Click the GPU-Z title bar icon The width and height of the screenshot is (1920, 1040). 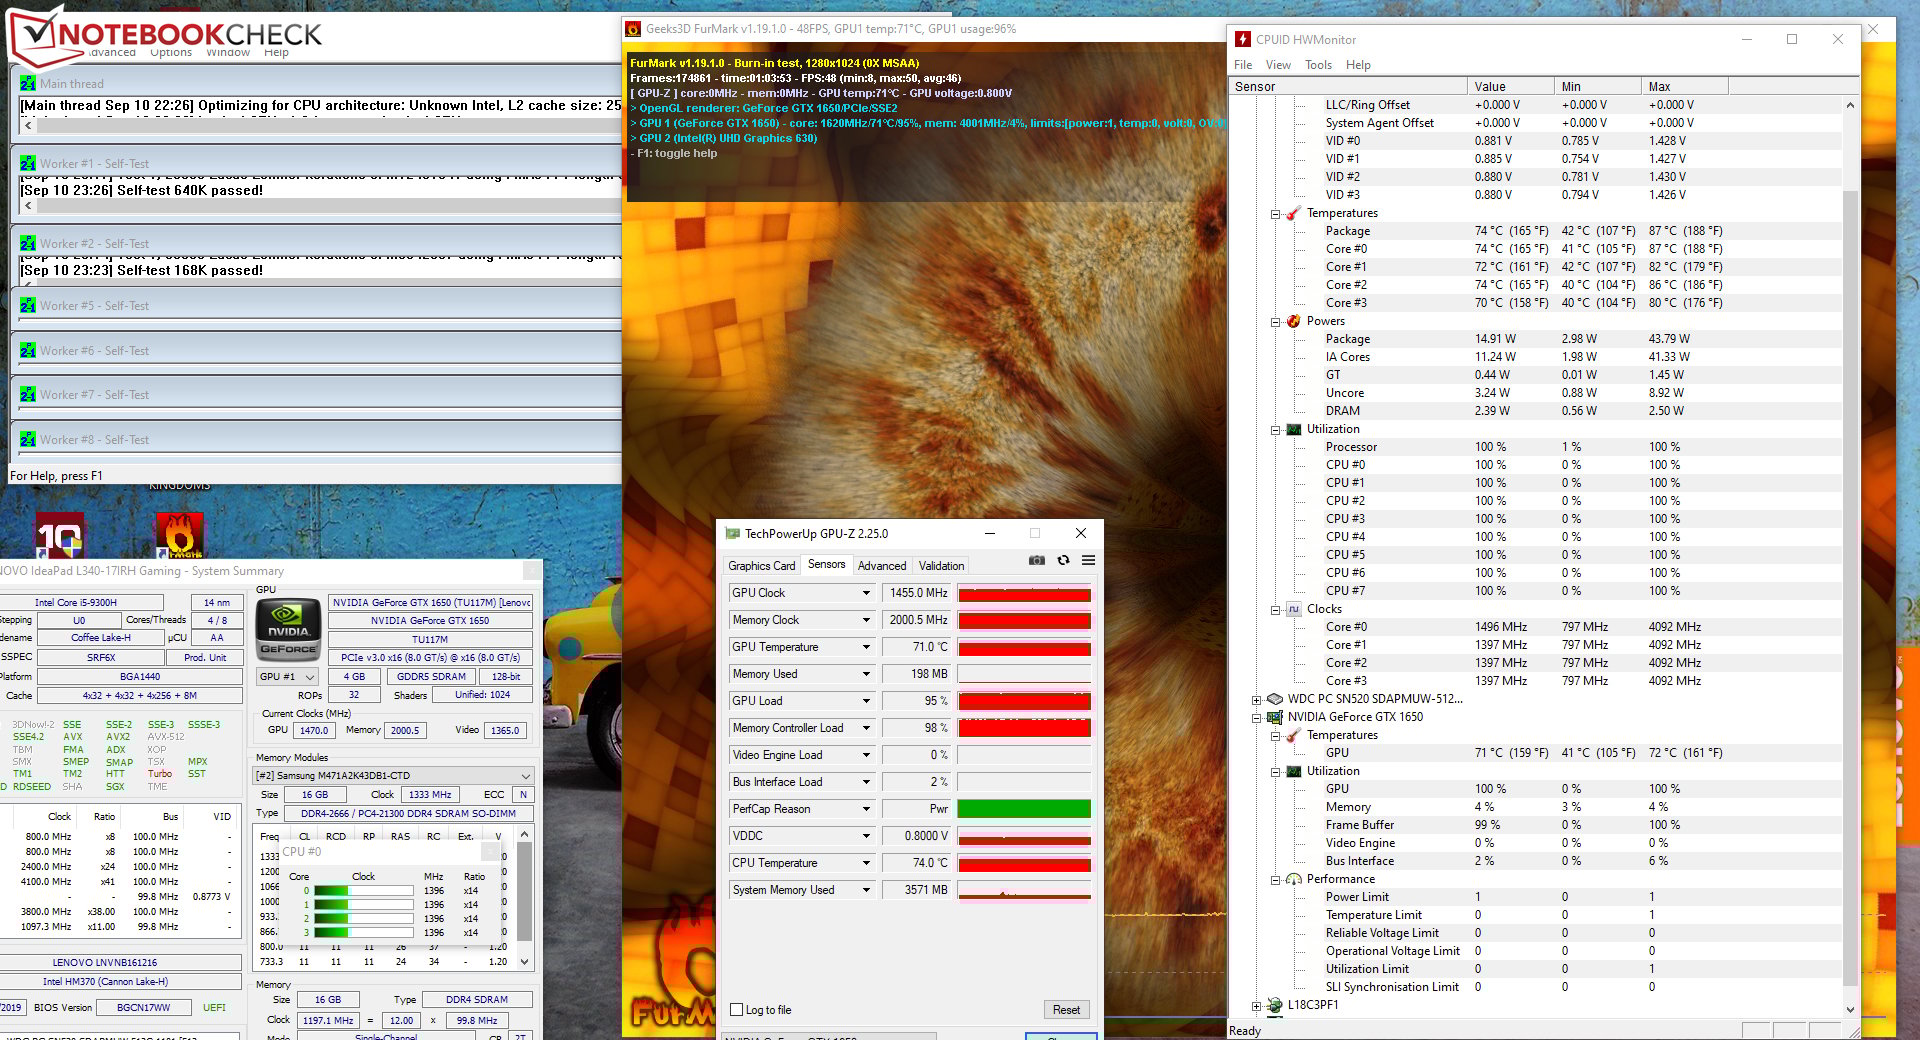coord(733,534)
